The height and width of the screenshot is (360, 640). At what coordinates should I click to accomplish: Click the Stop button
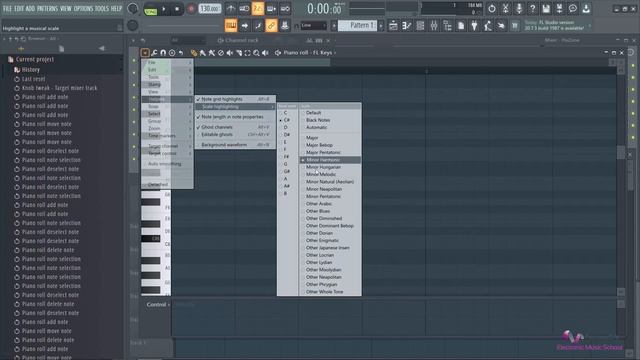pyautogui.click(x=177, y=9)
